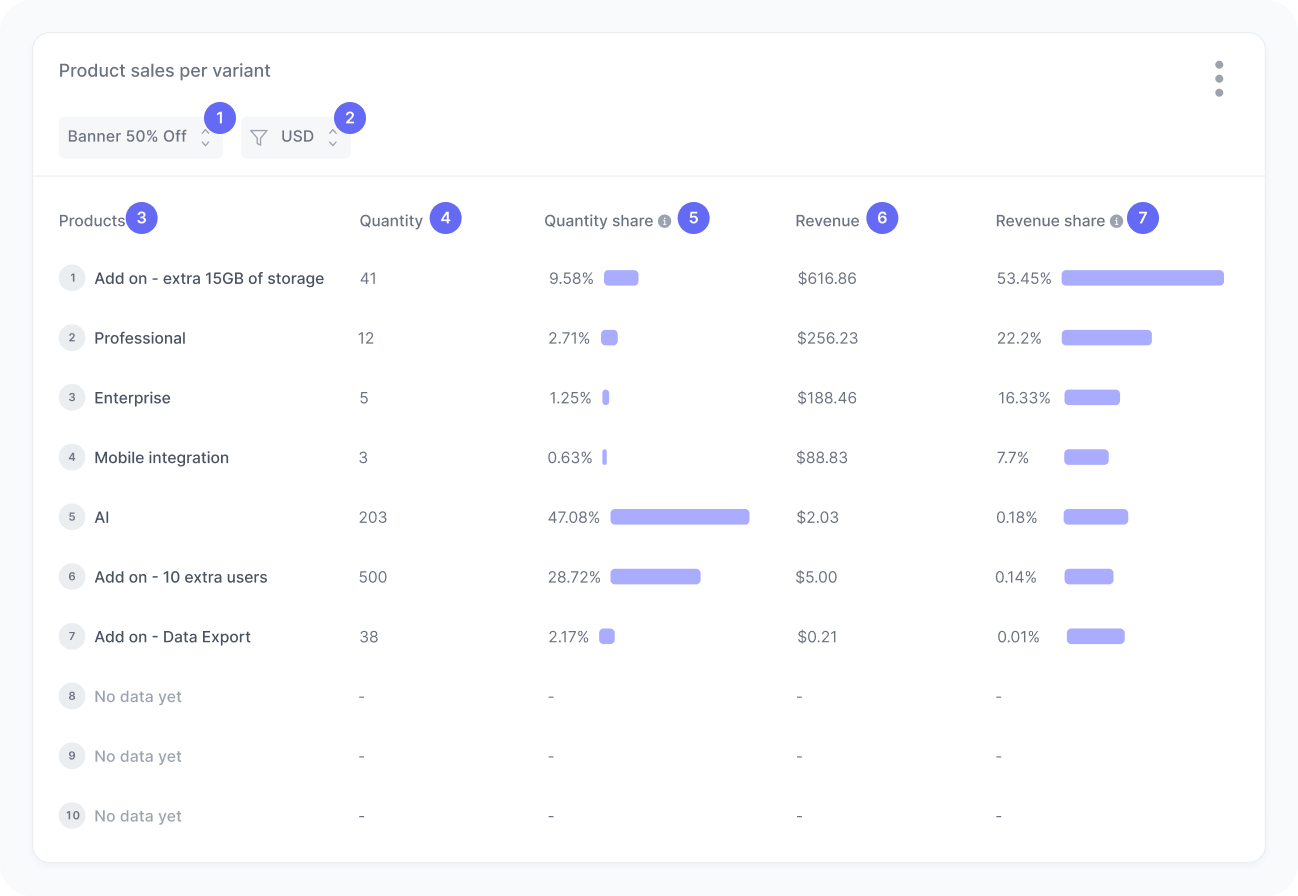Open the three-dot options menu
The image size is (1298, 896).
click(1219, 77)
